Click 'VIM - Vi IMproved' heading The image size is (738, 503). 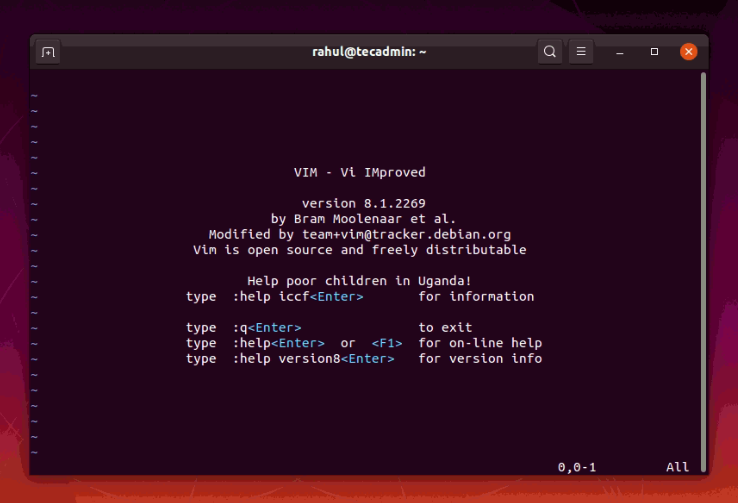360,172
